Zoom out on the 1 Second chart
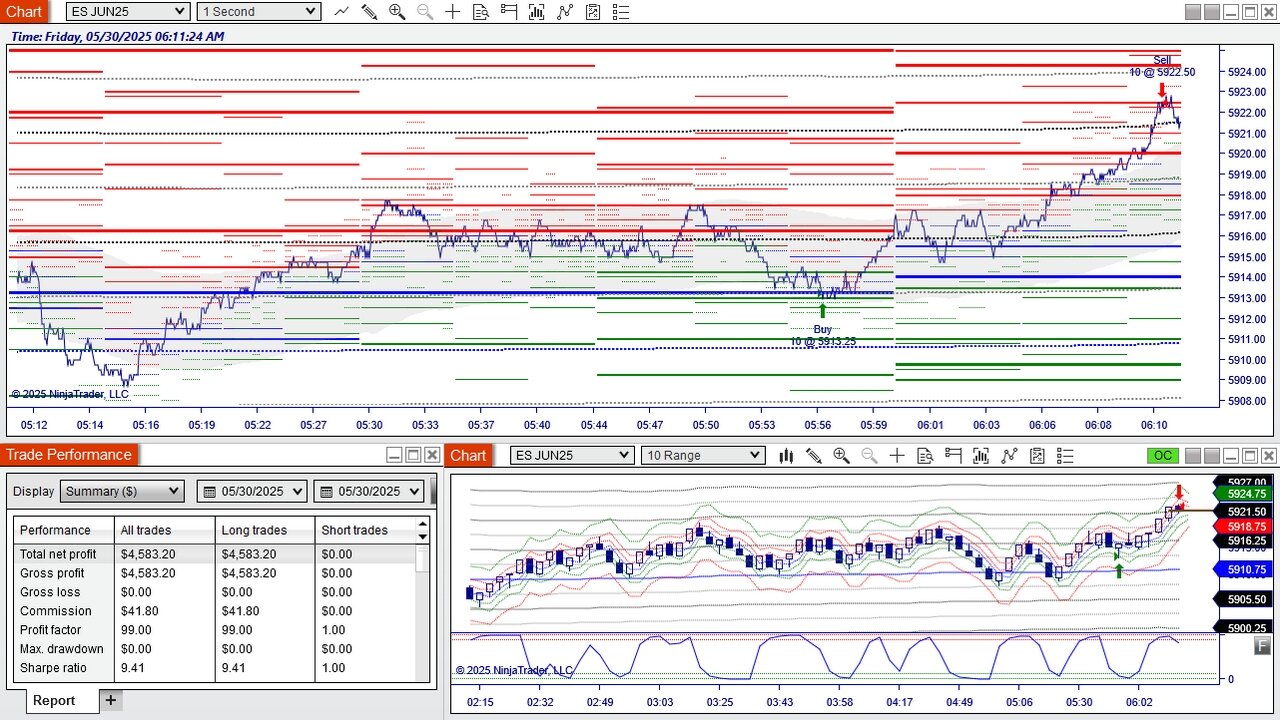 (x=425, y=11)
